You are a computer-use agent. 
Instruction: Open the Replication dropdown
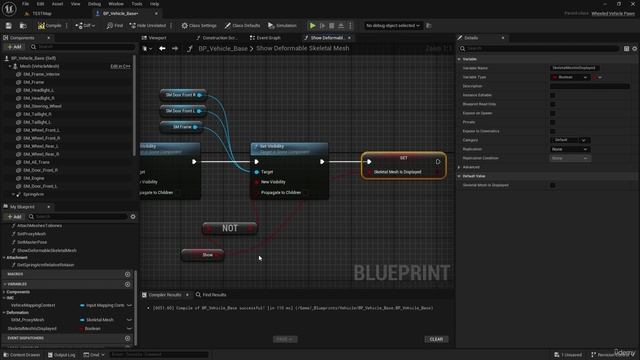point(570,149)
